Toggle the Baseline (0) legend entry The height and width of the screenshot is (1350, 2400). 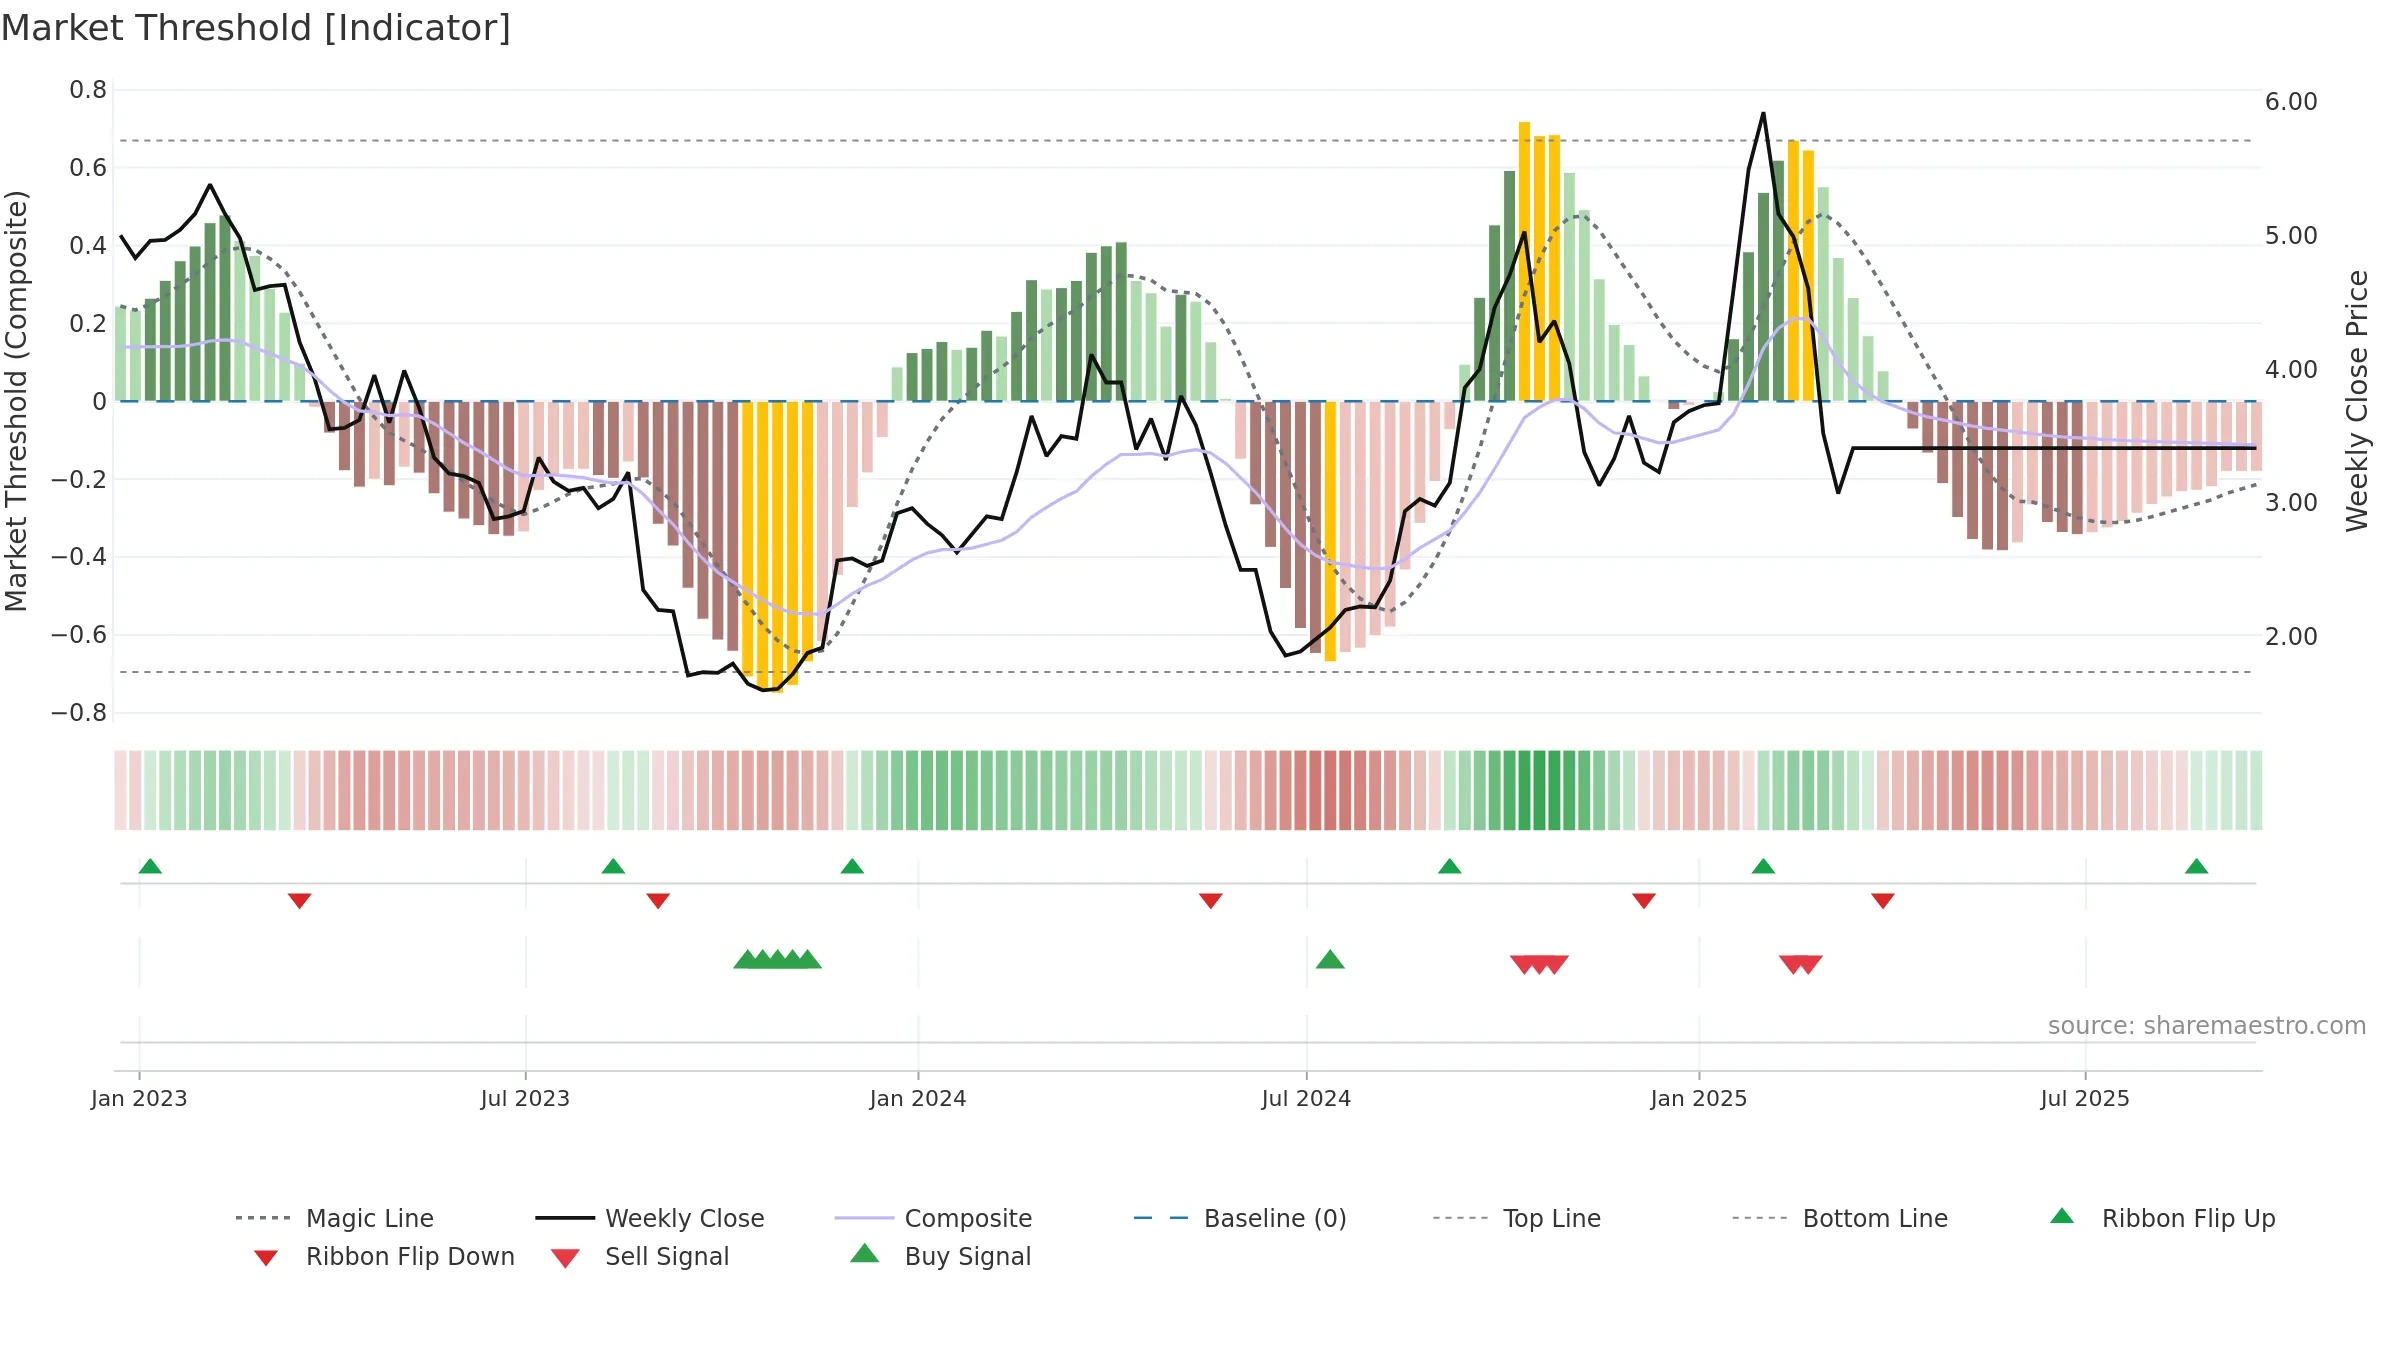tap(1240, 1218)
